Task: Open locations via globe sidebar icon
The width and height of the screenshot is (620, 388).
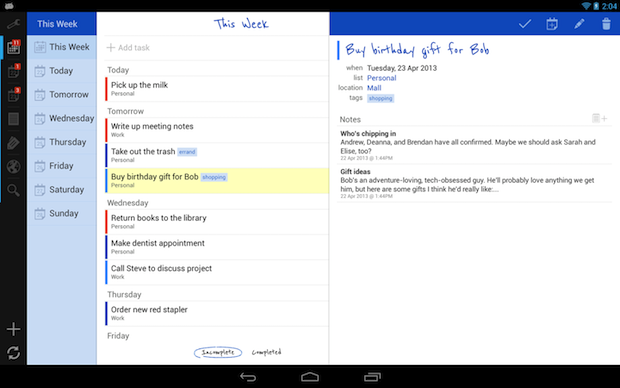Action: pos(13,167)
